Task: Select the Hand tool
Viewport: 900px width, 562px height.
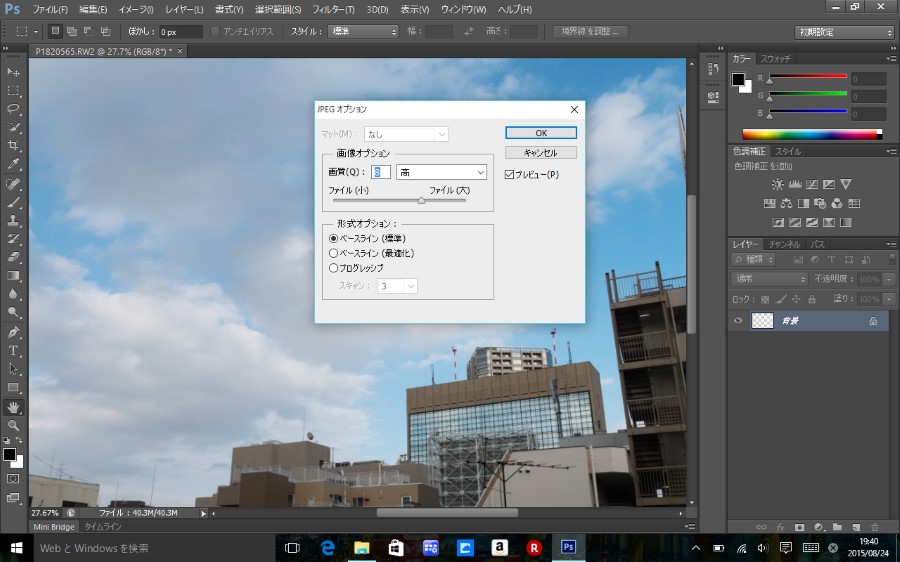Action: pyautogui.click(x=14, y=407)
